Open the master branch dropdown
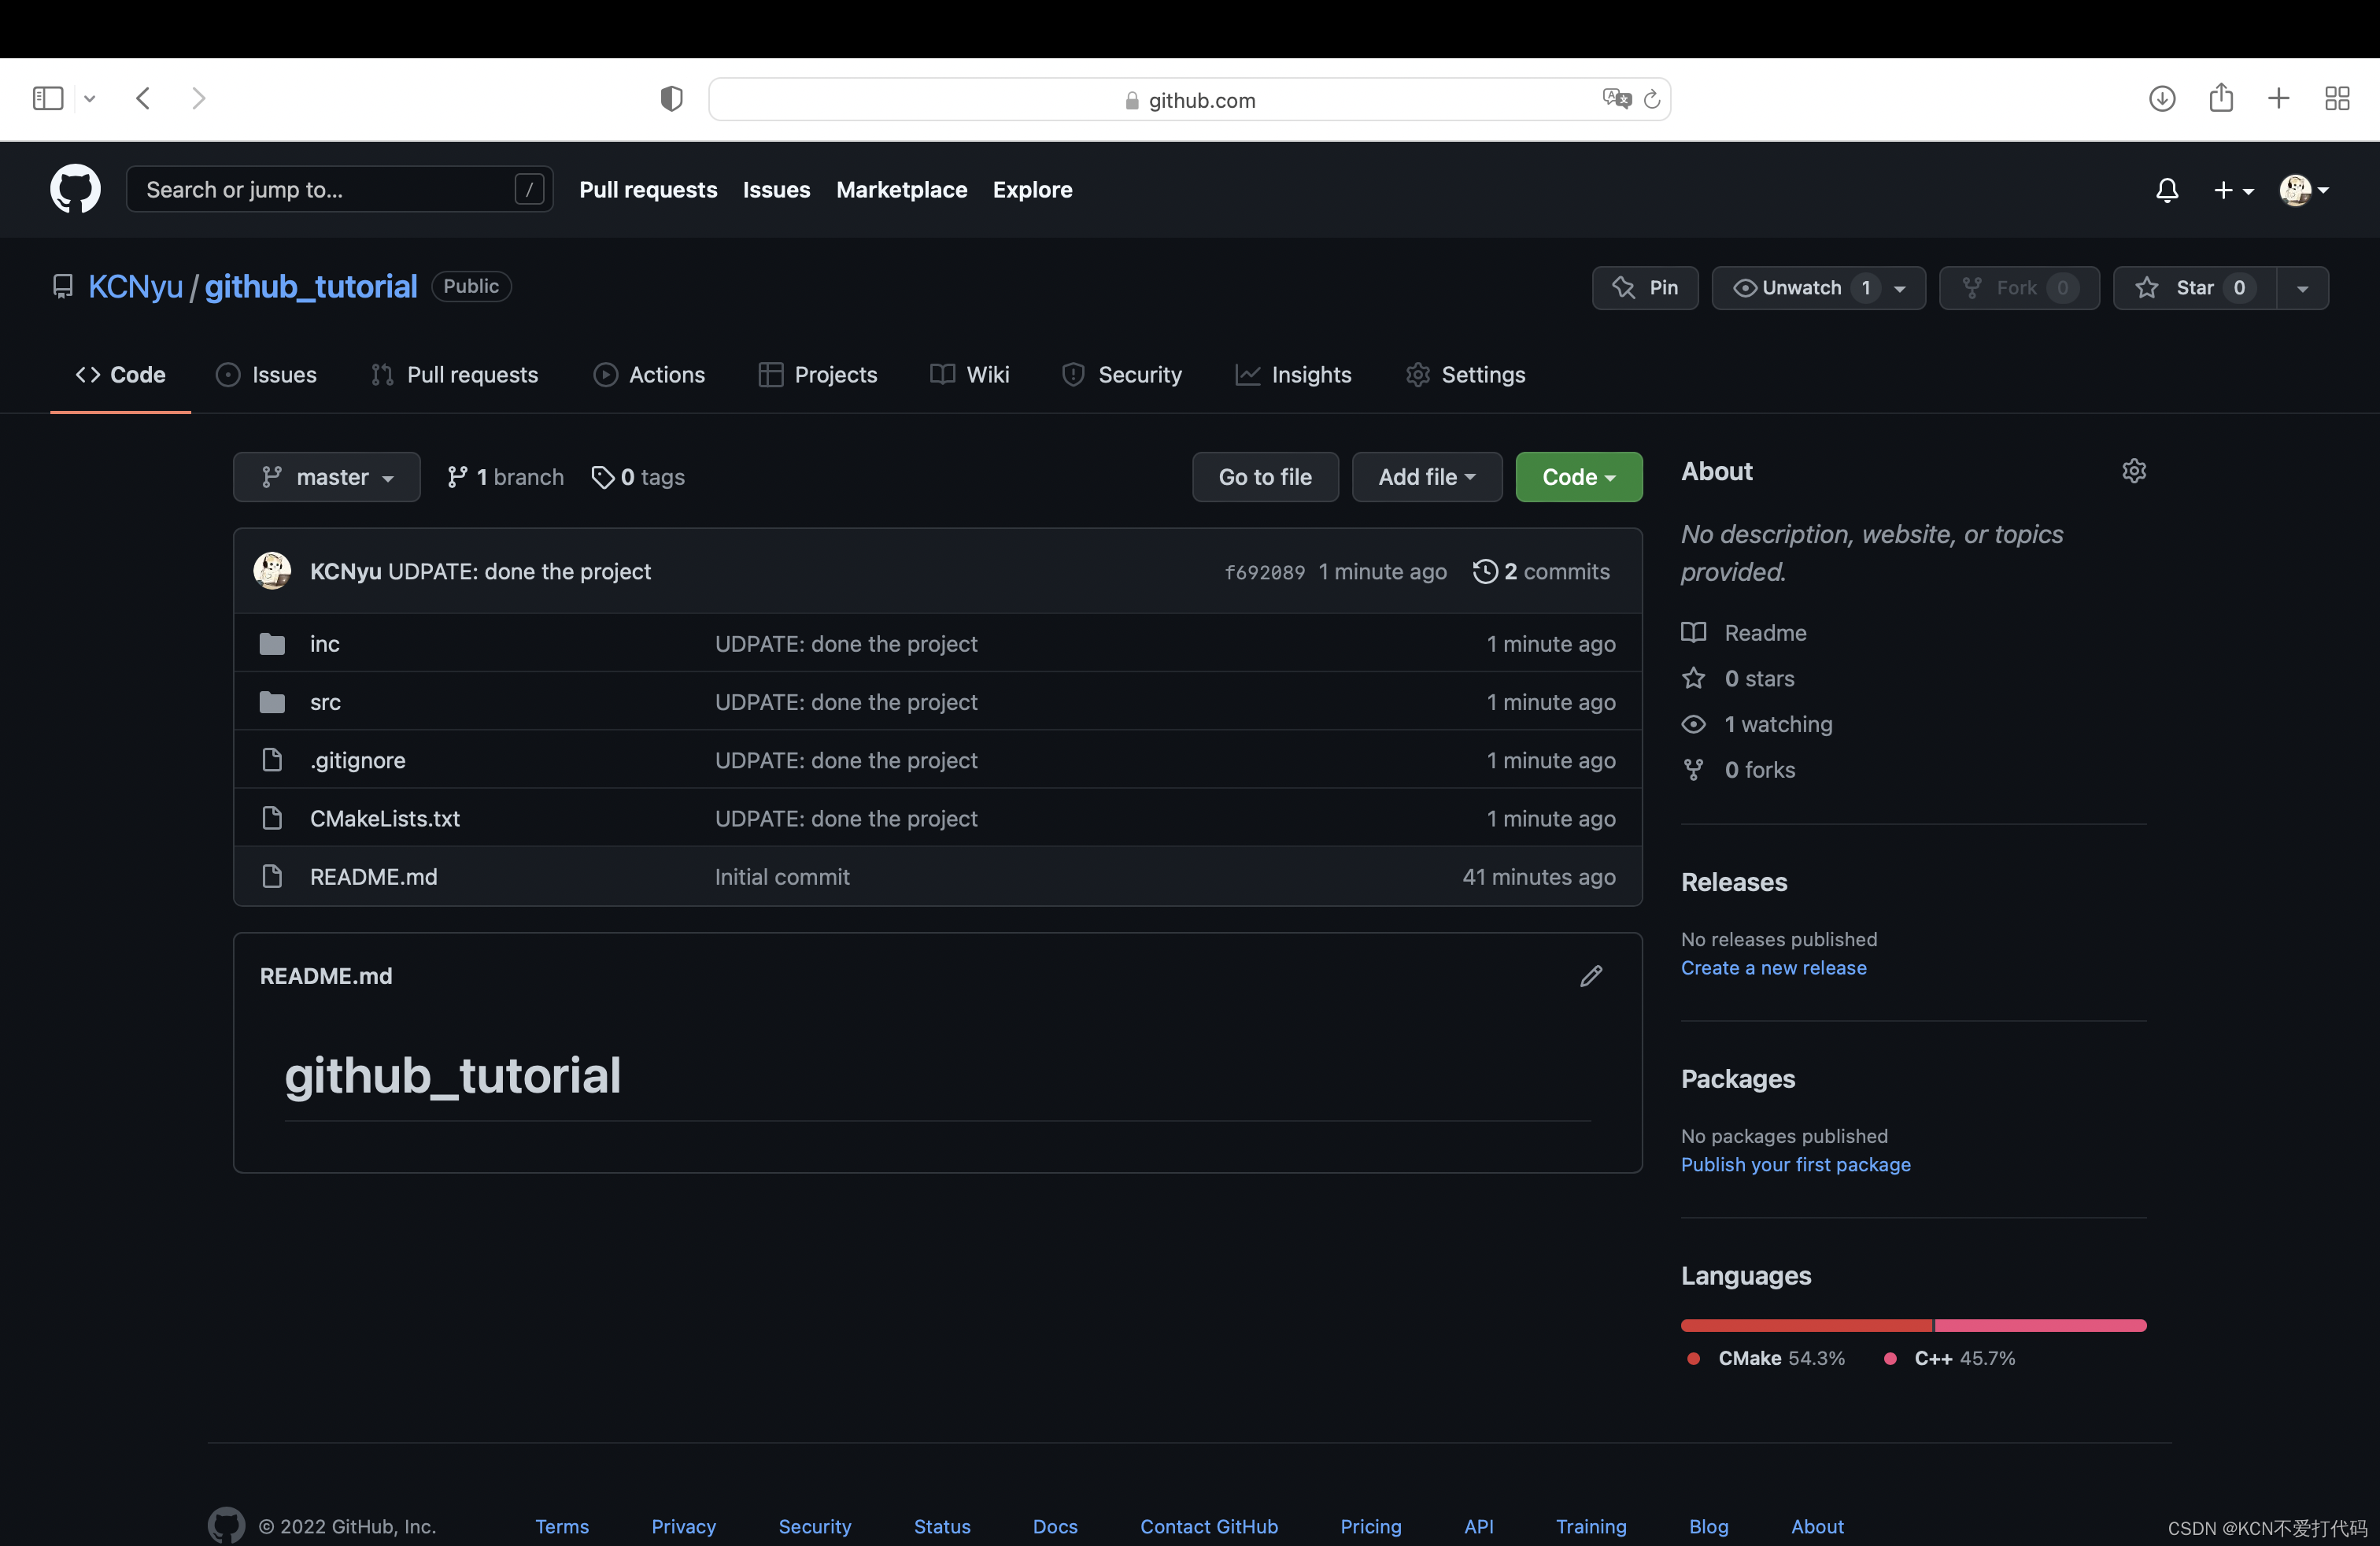This screenshot has height=1546, width=2380. click(x=326, y=477)
